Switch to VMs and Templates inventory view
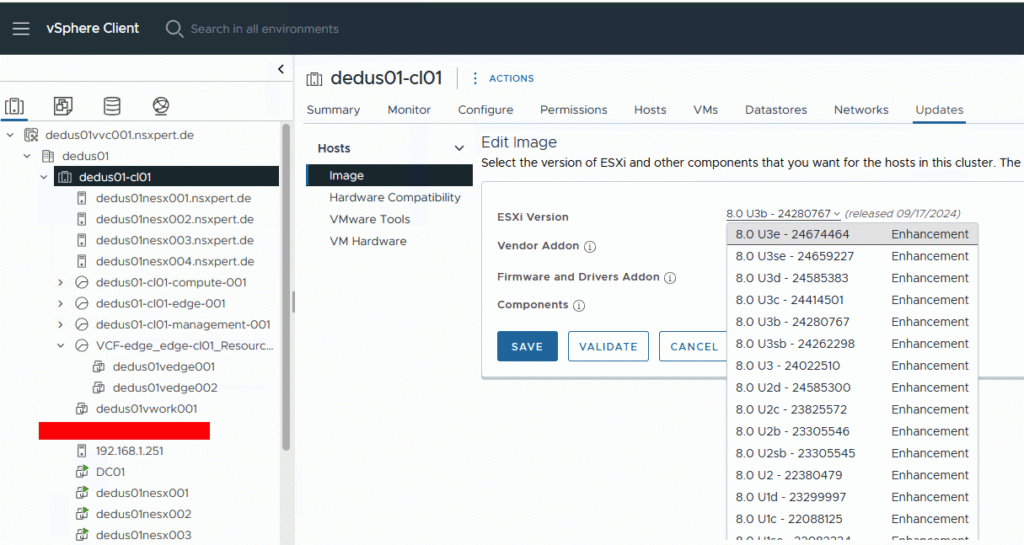 click(x=63, y=106)
